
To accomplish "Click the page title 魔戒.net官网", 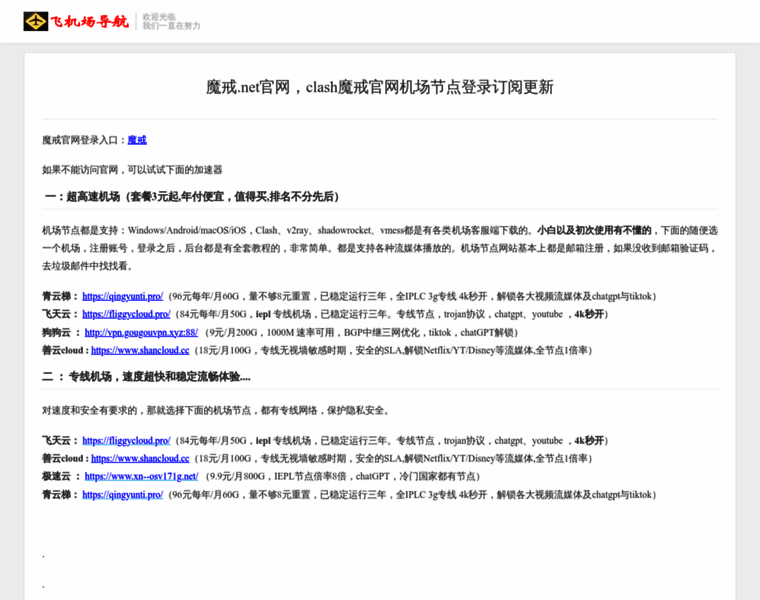I will point(380,87).
